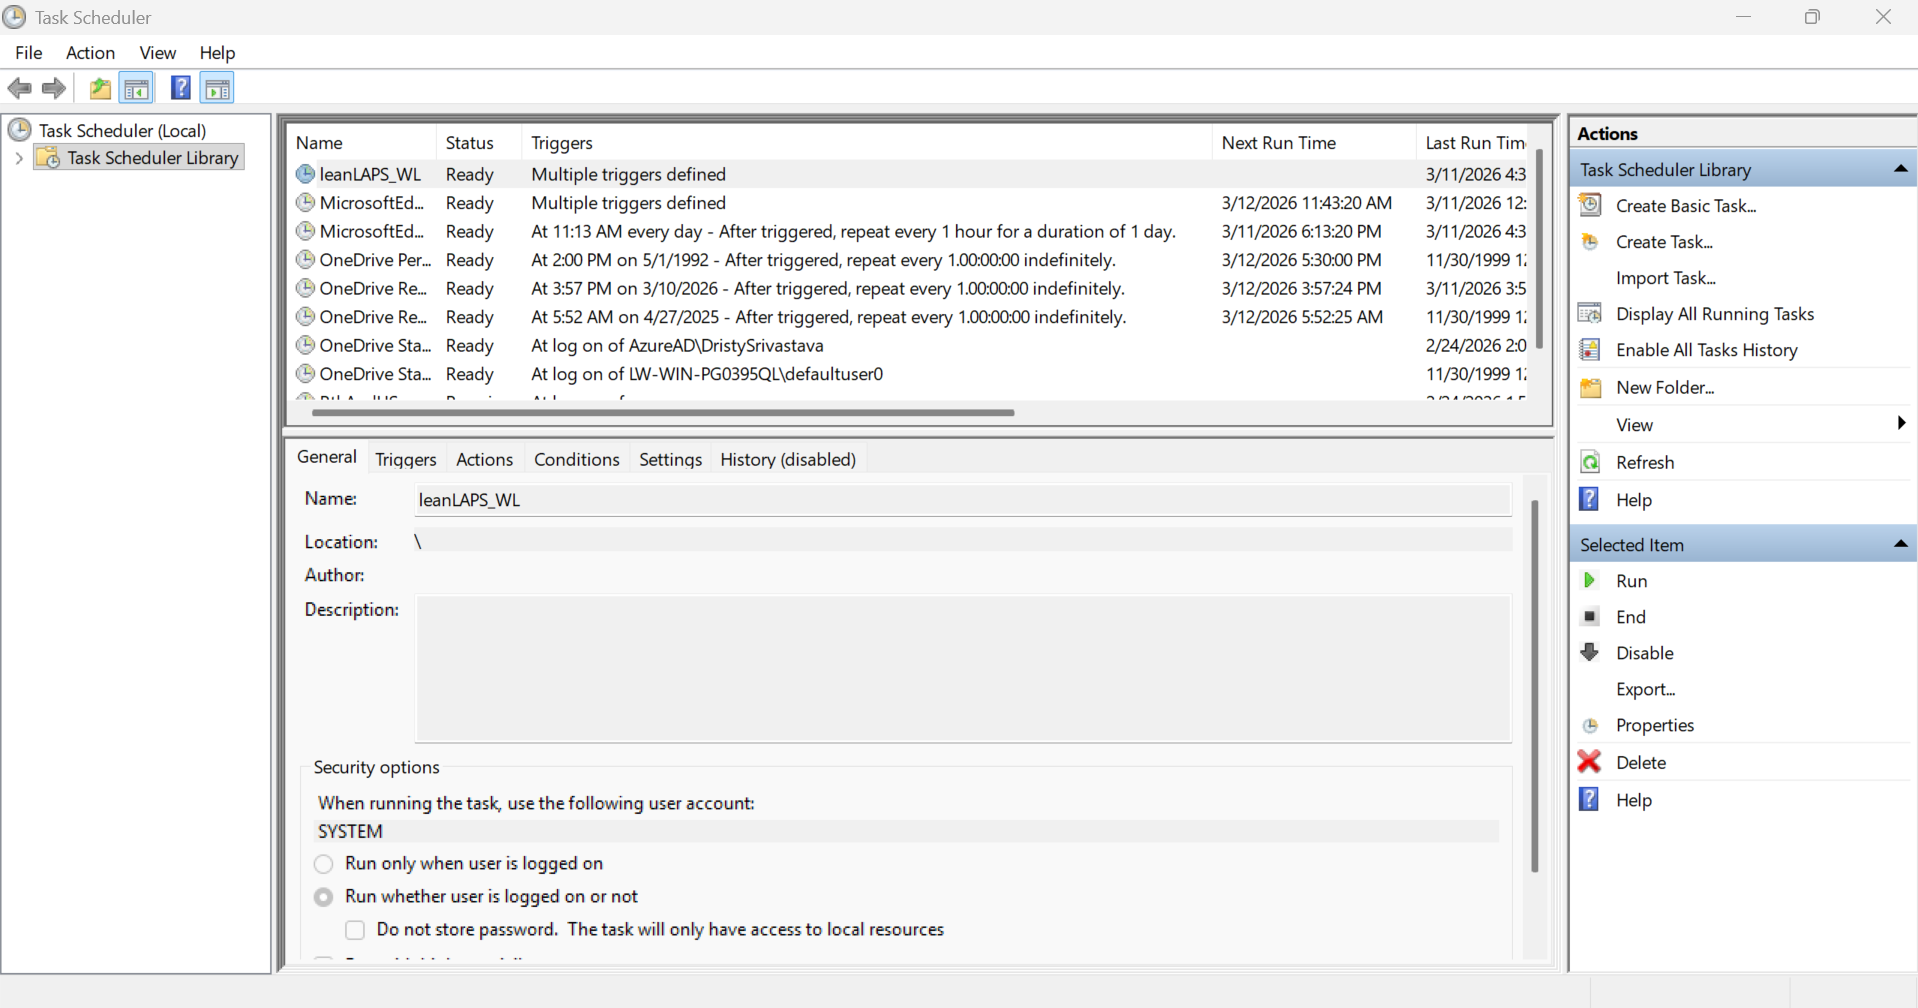Click the Enable All Tasks History text
The image size is (1918, 1008).
coord(1706,350)
